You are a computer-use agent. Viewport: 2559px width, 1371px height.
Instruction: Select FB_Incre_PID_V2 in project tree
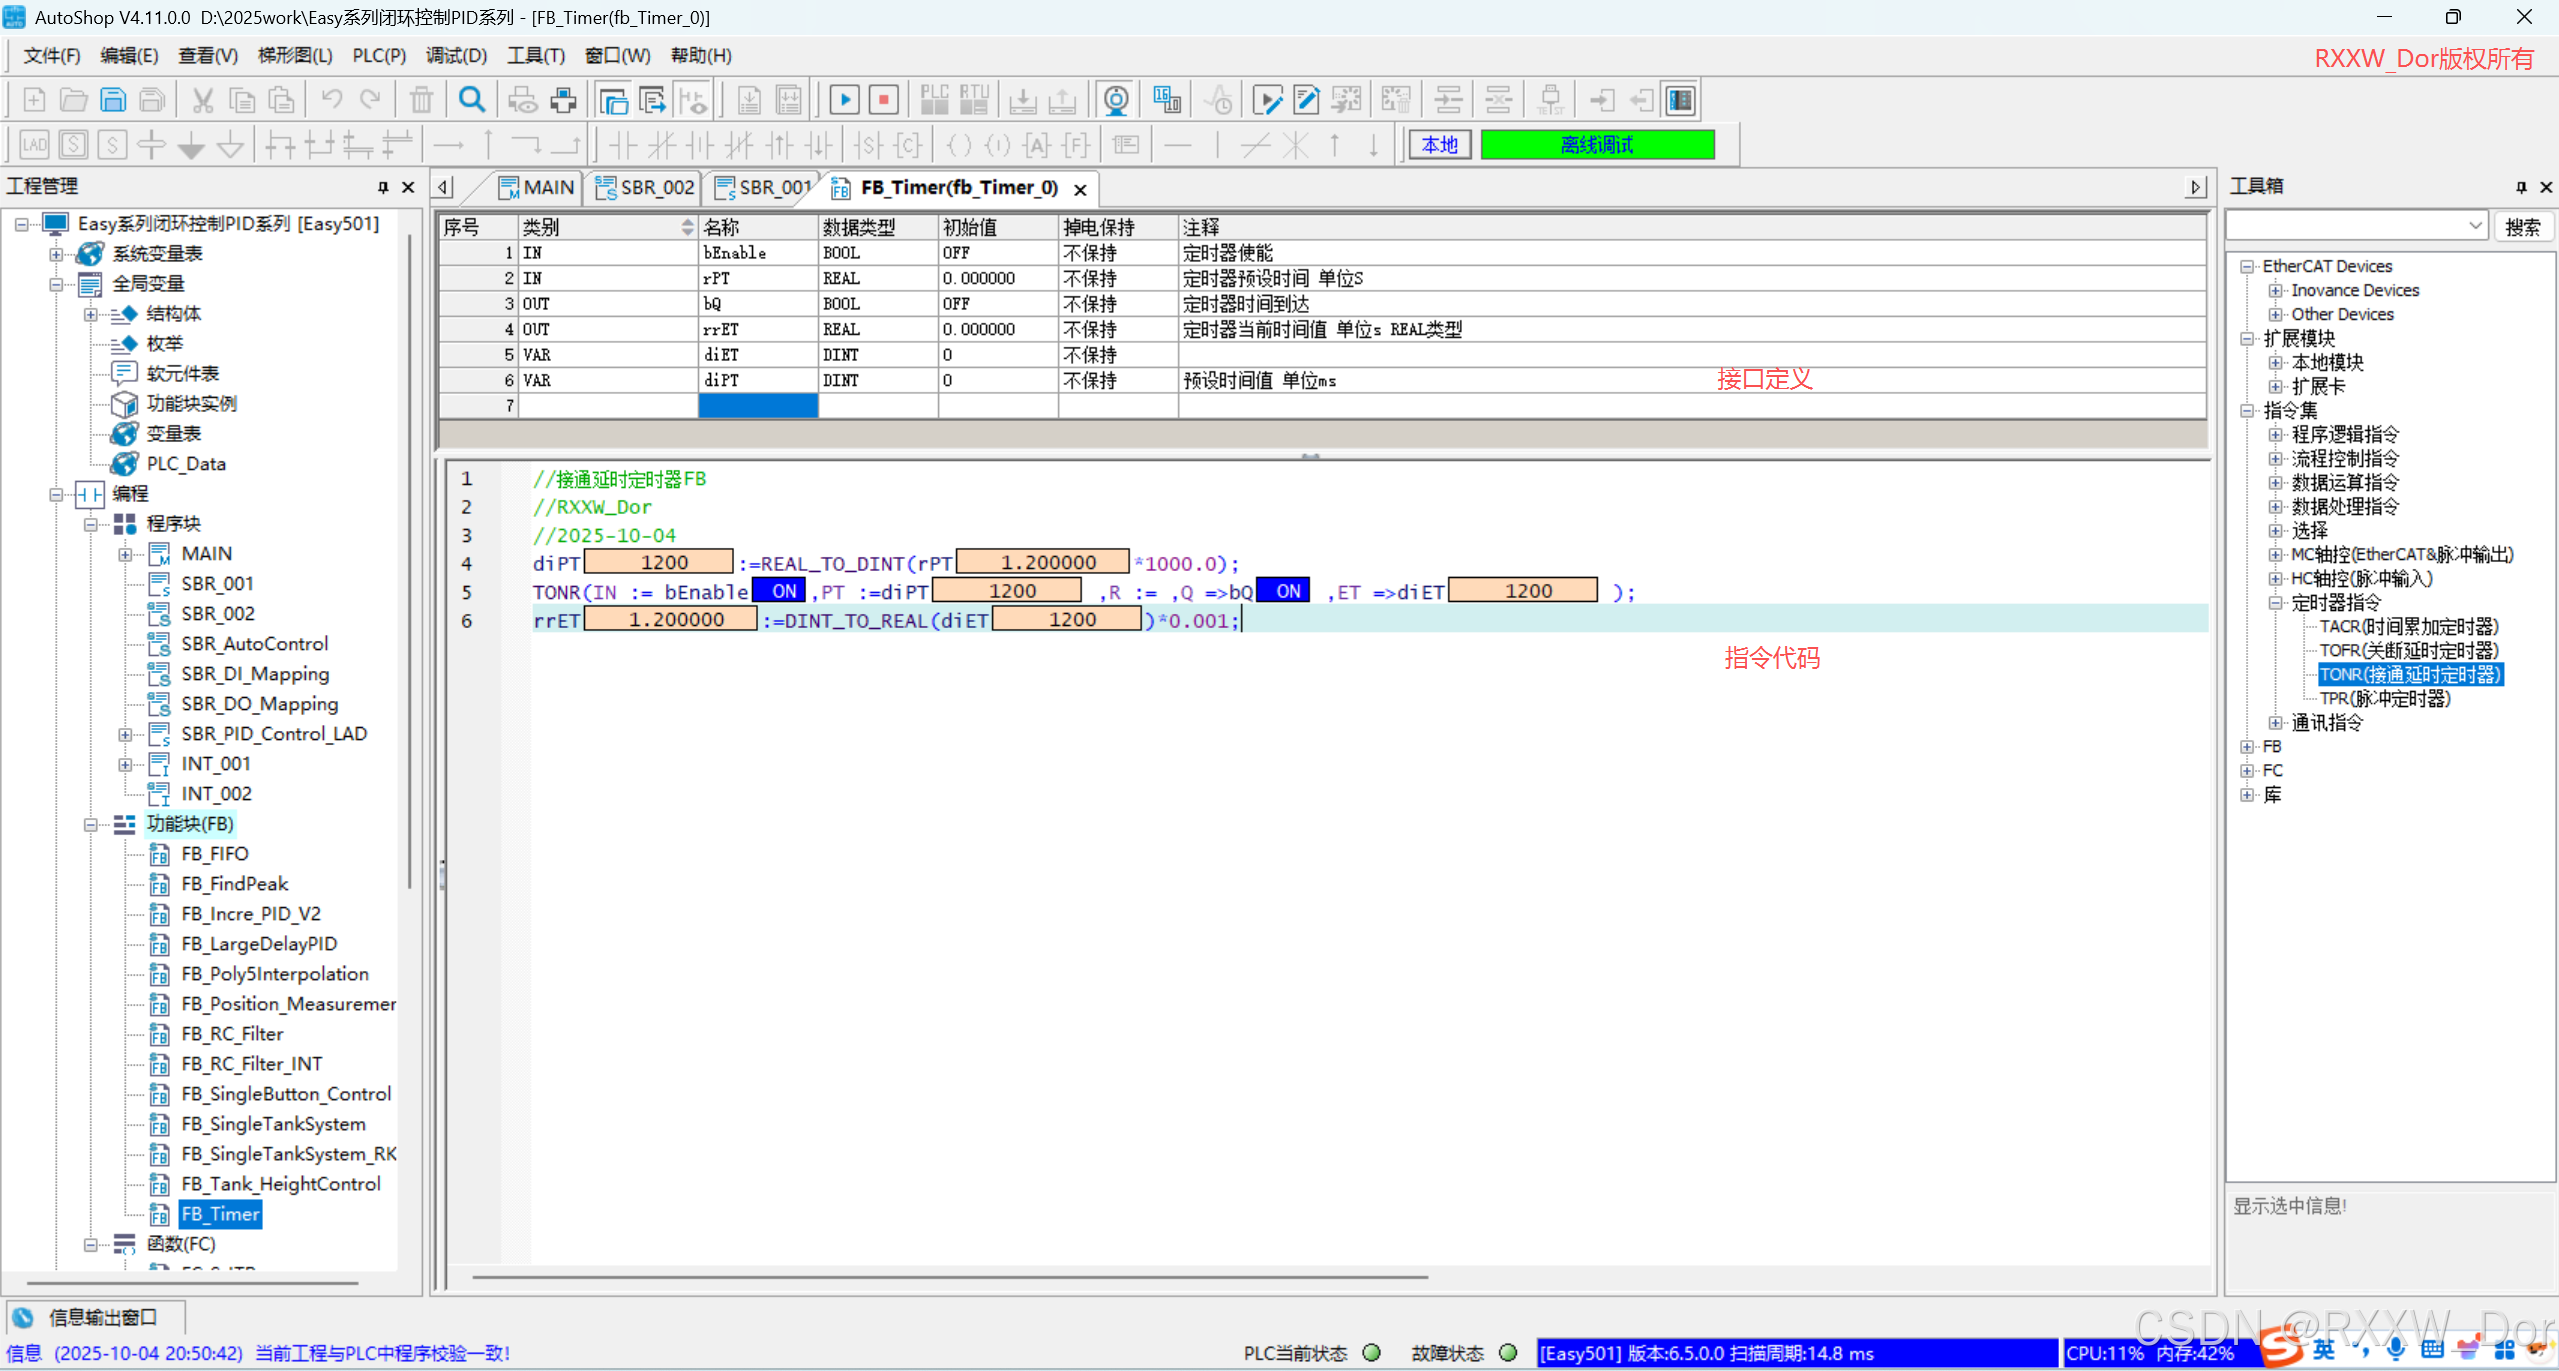pos(250,914)
